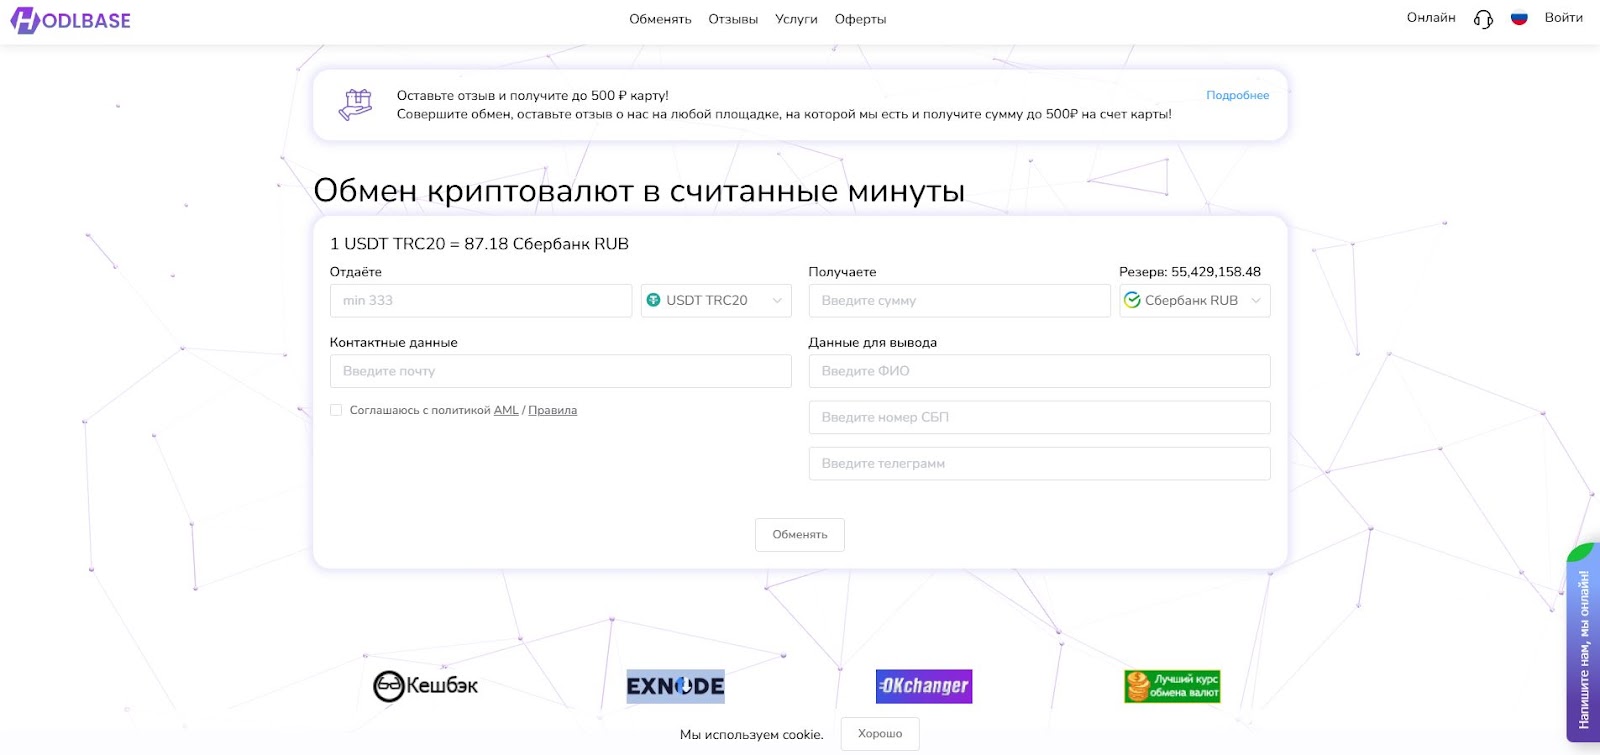Focus the 'Введите ФИО' name field
Image resolution: width=1600 pixels, height=755 pixels.
[x=1040, y=371]
